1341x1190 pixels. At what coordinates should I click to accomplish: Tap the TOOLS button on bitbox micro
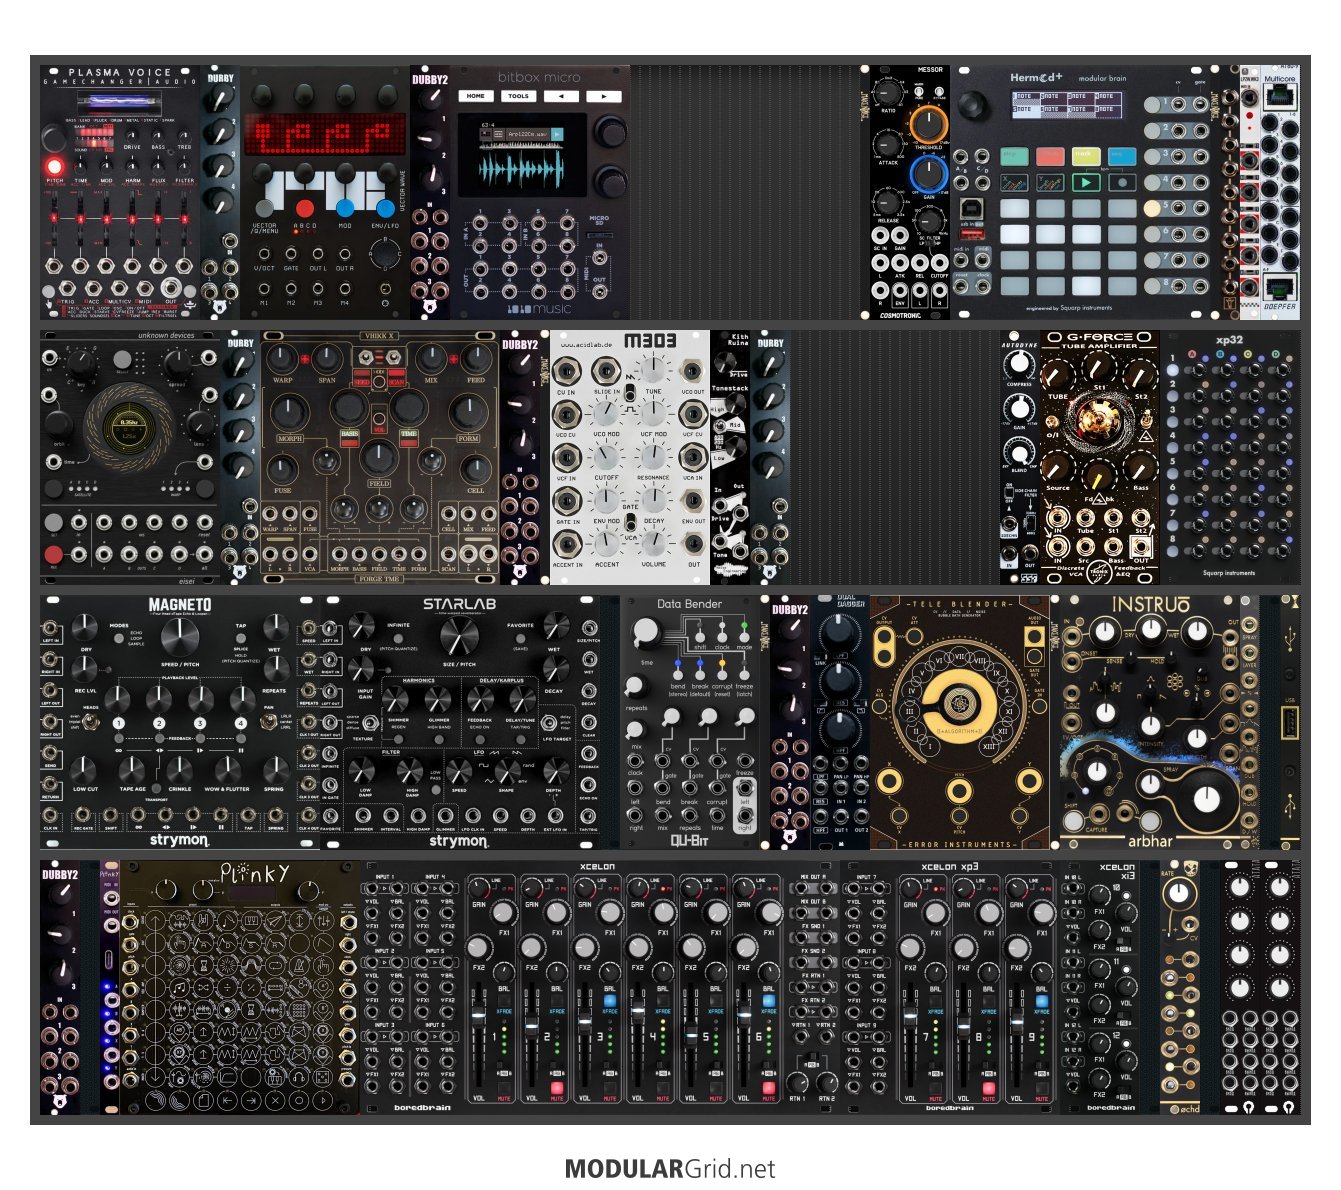coord(518,96)
